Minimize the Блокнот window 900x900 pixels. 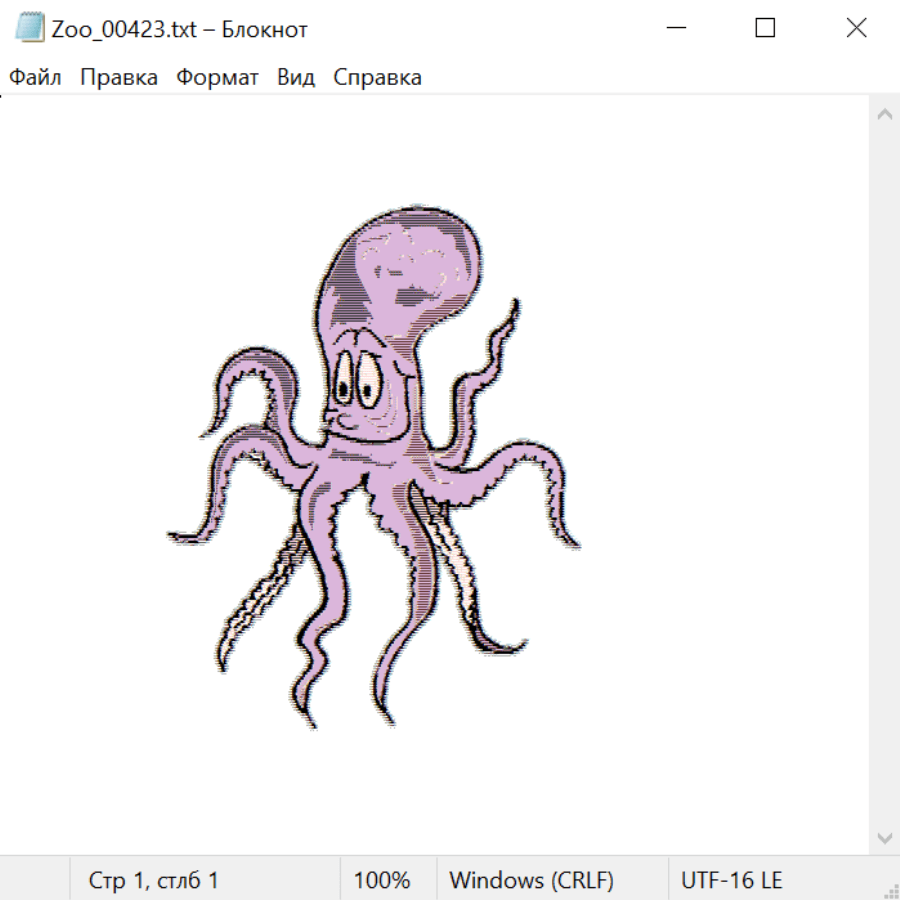(675, 28)
